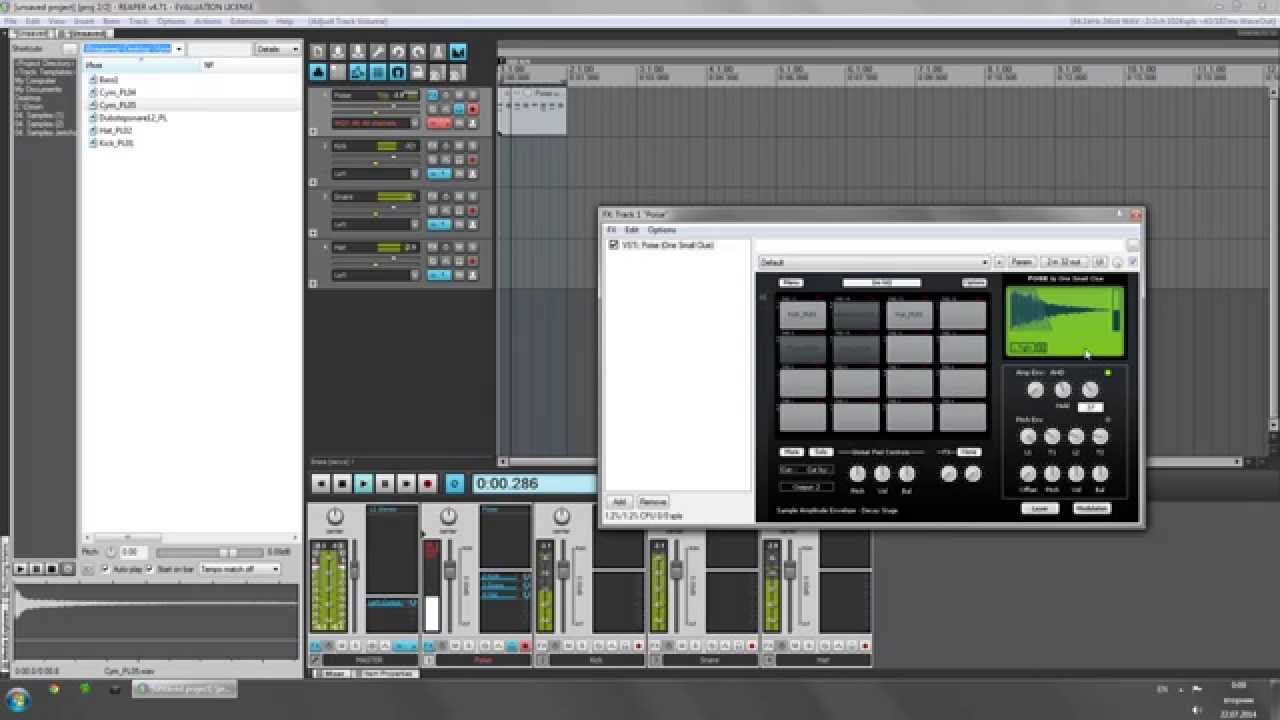
Task: Toggle the grid lines toolbar icon
Action: point(378,72)
